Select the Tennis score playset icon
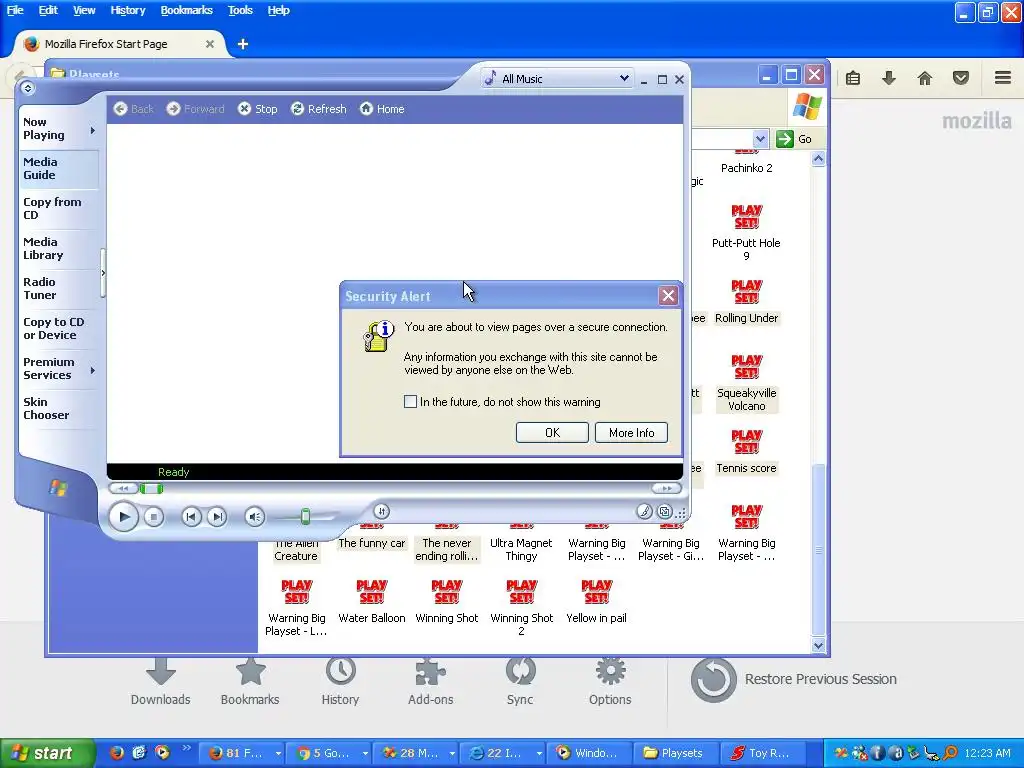 click(746, 442)
